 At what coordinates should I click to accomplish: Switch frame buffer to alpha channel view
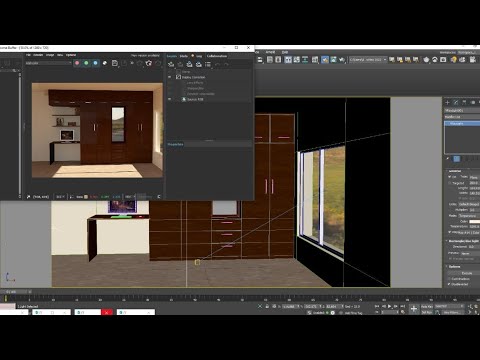[x=105, y=63]
